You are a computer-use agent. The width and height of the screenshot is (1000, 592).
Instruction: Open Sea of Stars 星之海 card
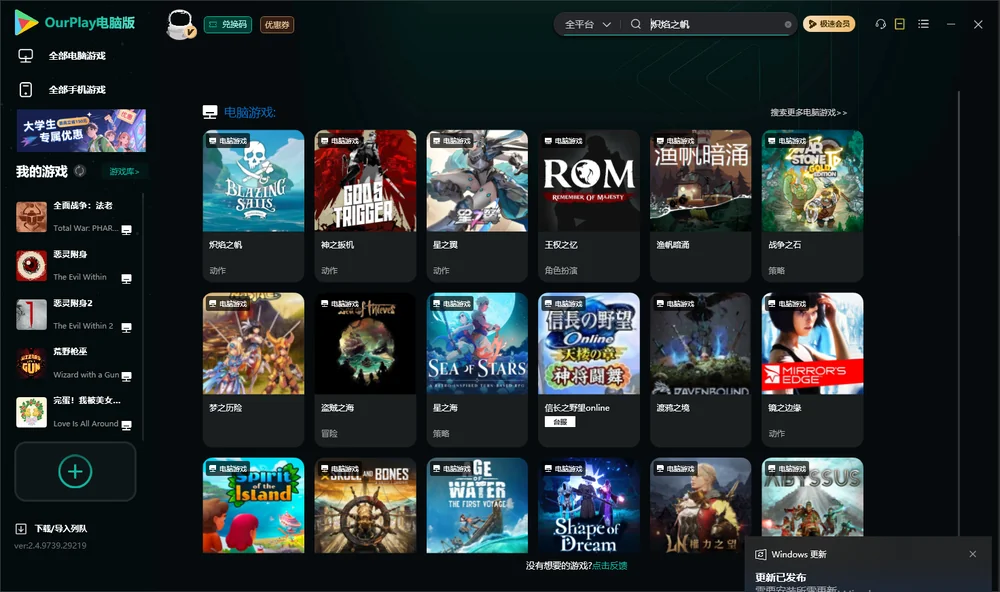click(x=477, y=369)
